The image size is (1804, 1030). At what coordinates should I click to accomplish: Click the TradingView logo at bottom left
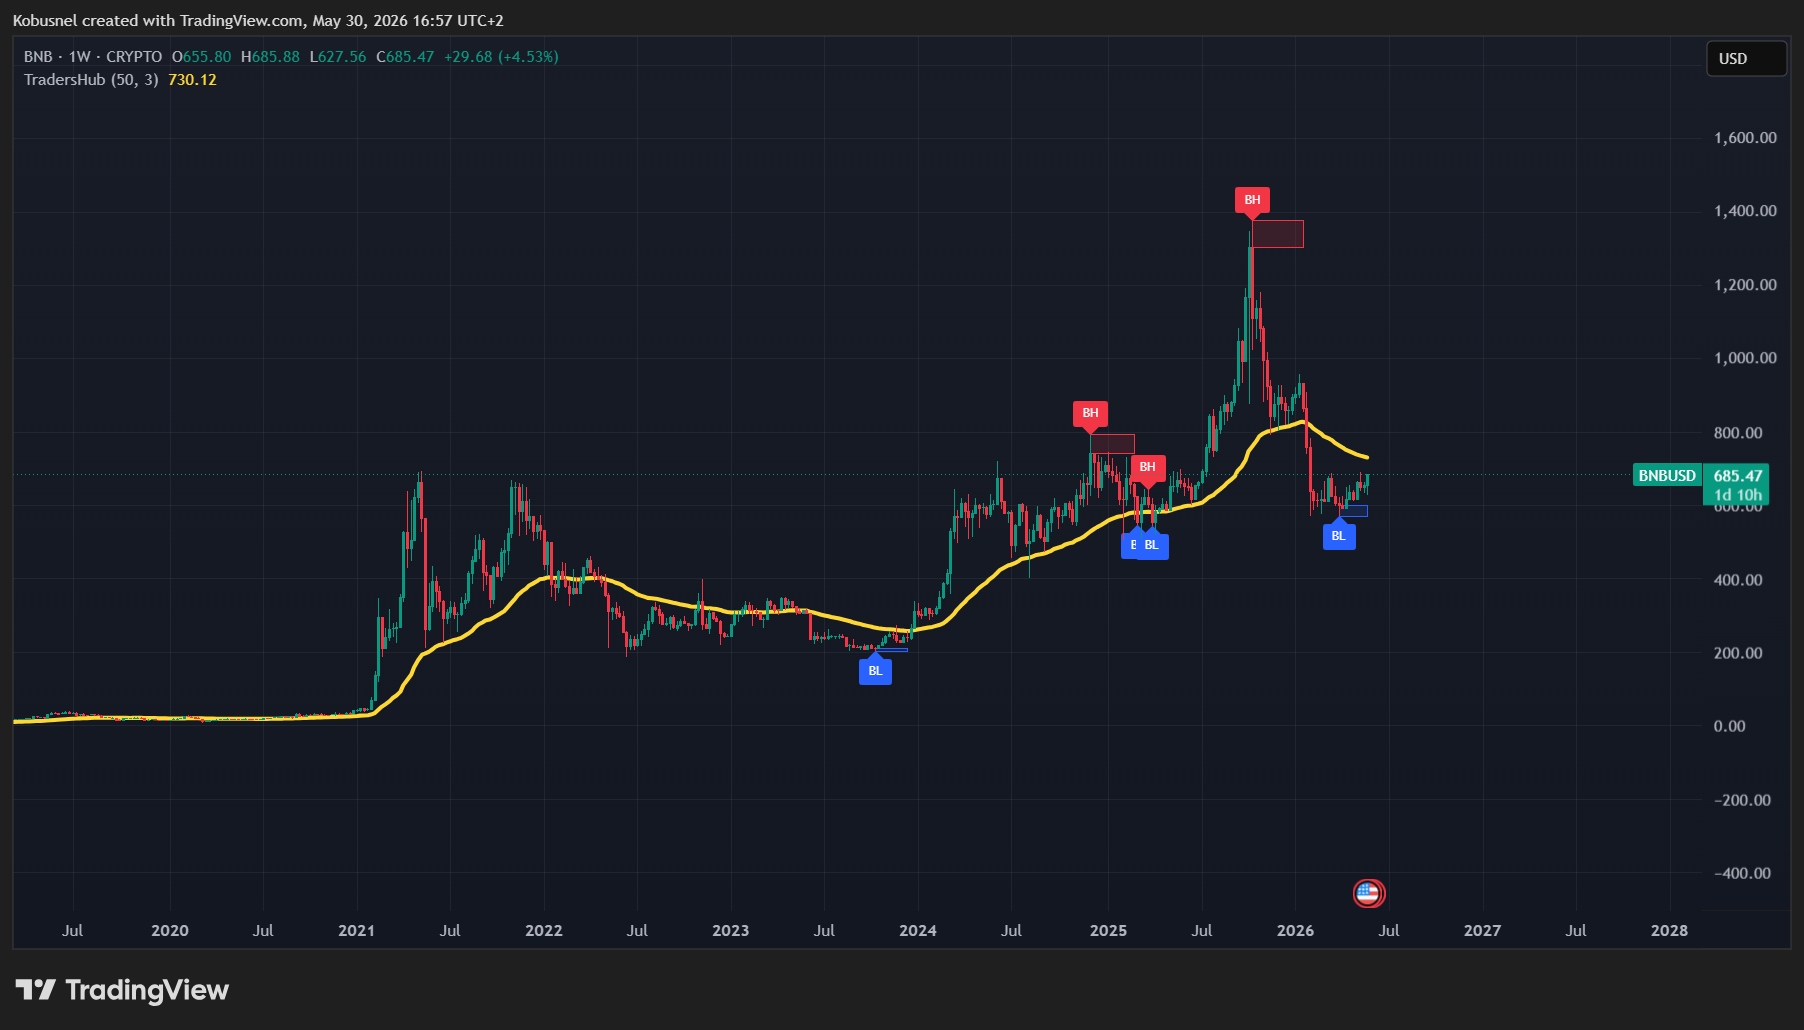[x=122, y=990]
